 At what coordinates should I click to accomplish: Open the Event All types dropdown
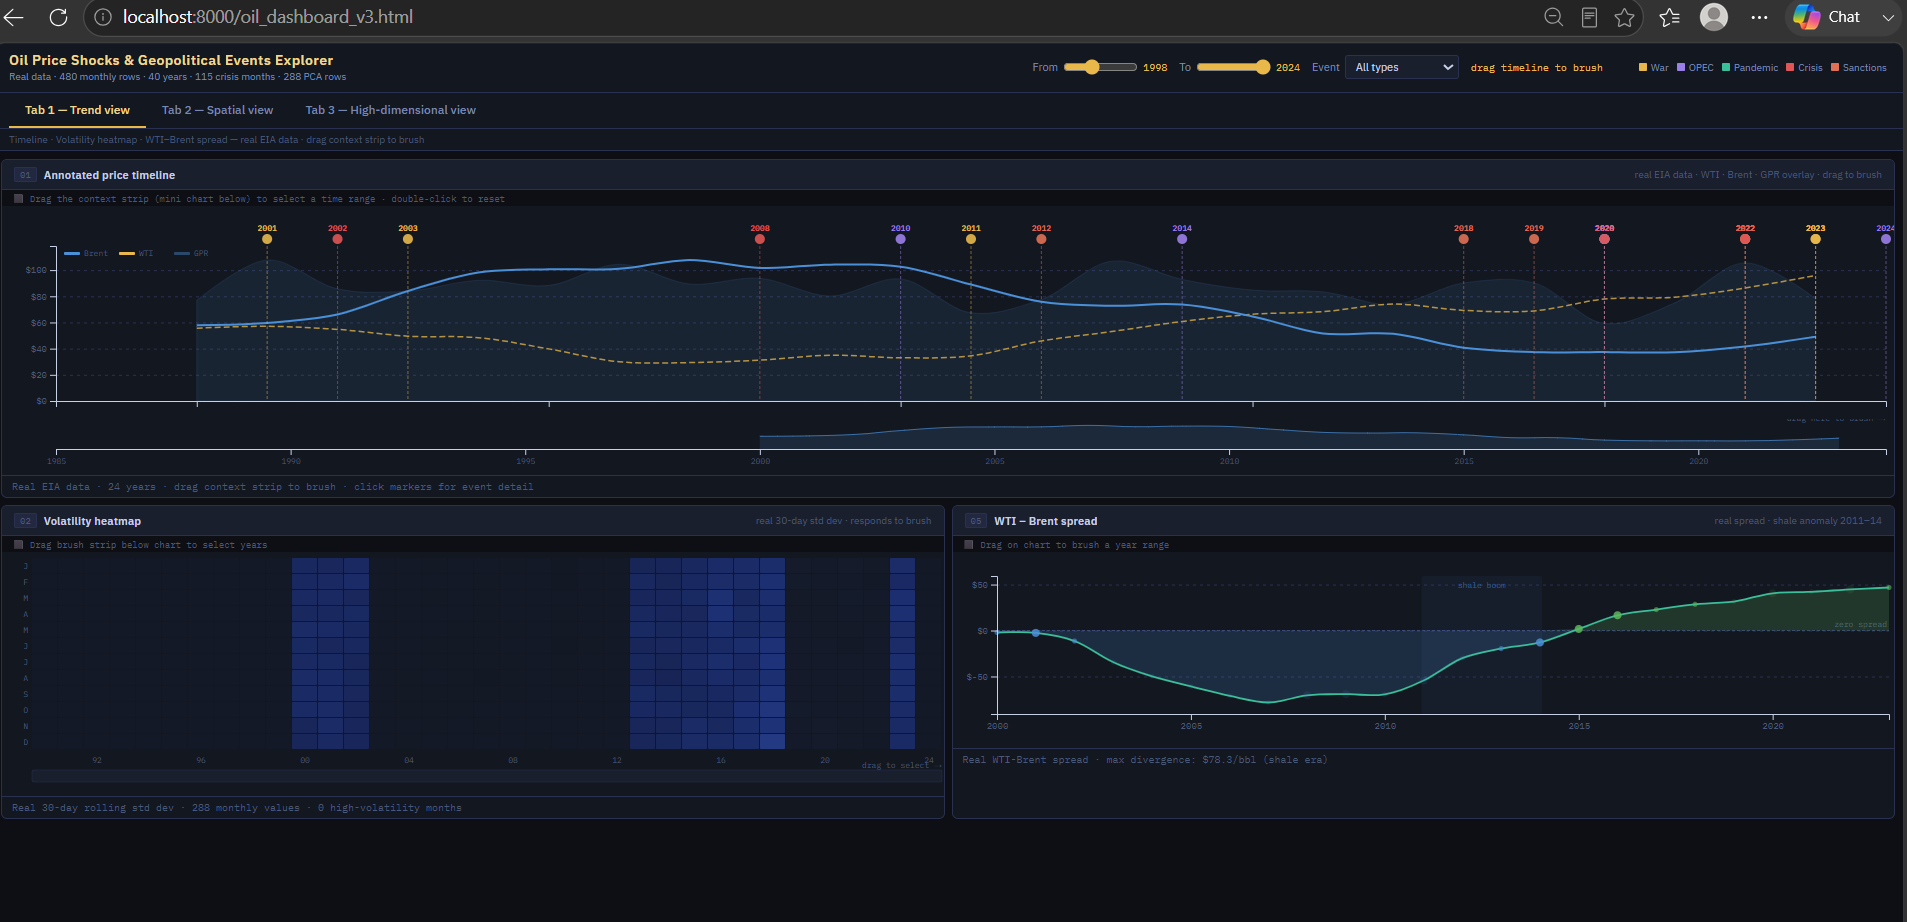coord(1403,67)
